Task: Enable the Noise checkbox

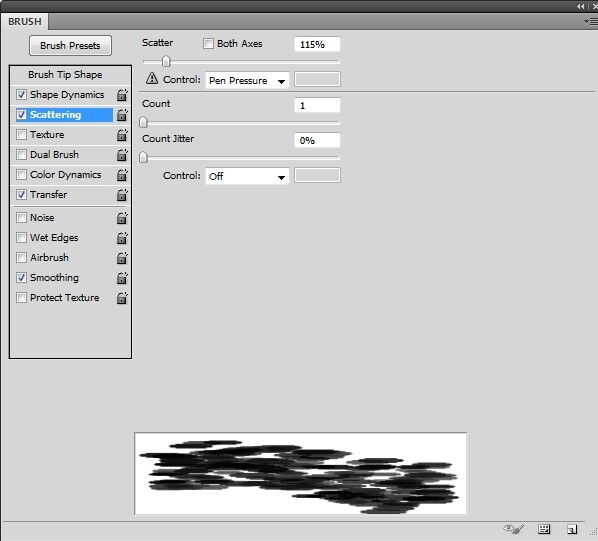Action: (x=21, y=218)
